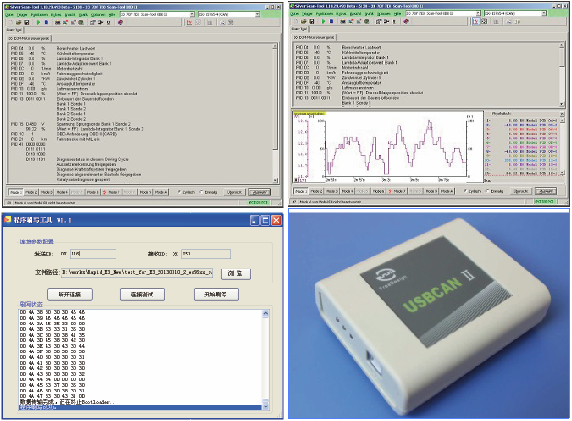This screenshot has width=572, height=421.
Task: Click the log list scroll-up arrow in the flash tool
Action: [265, 314]
